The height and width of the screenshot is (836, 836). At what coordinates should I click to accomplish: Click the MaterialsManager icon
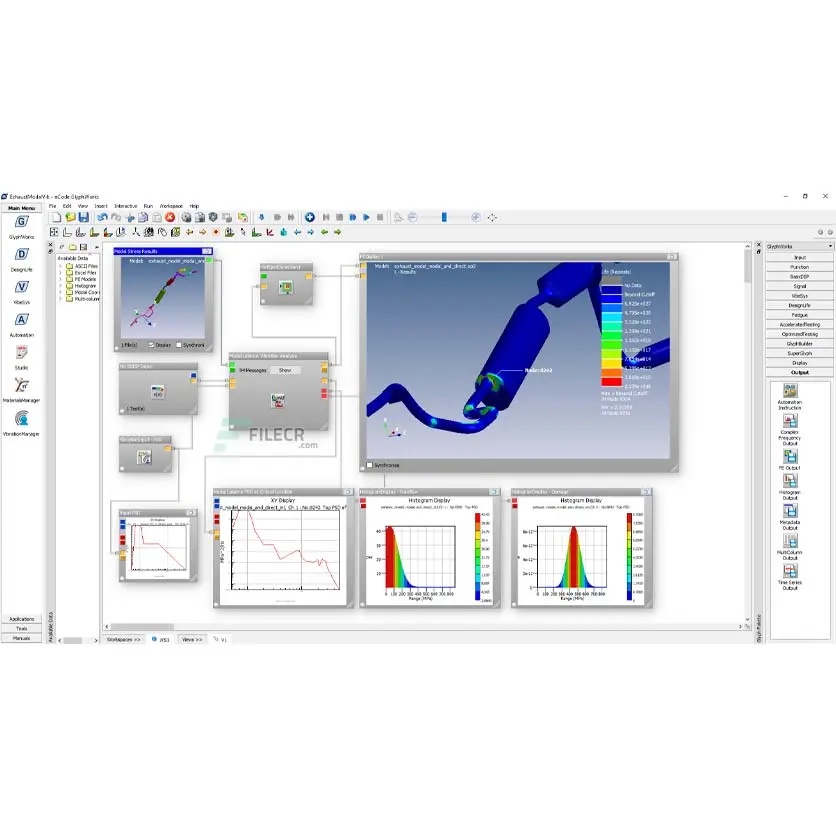[x=22, y=385]
